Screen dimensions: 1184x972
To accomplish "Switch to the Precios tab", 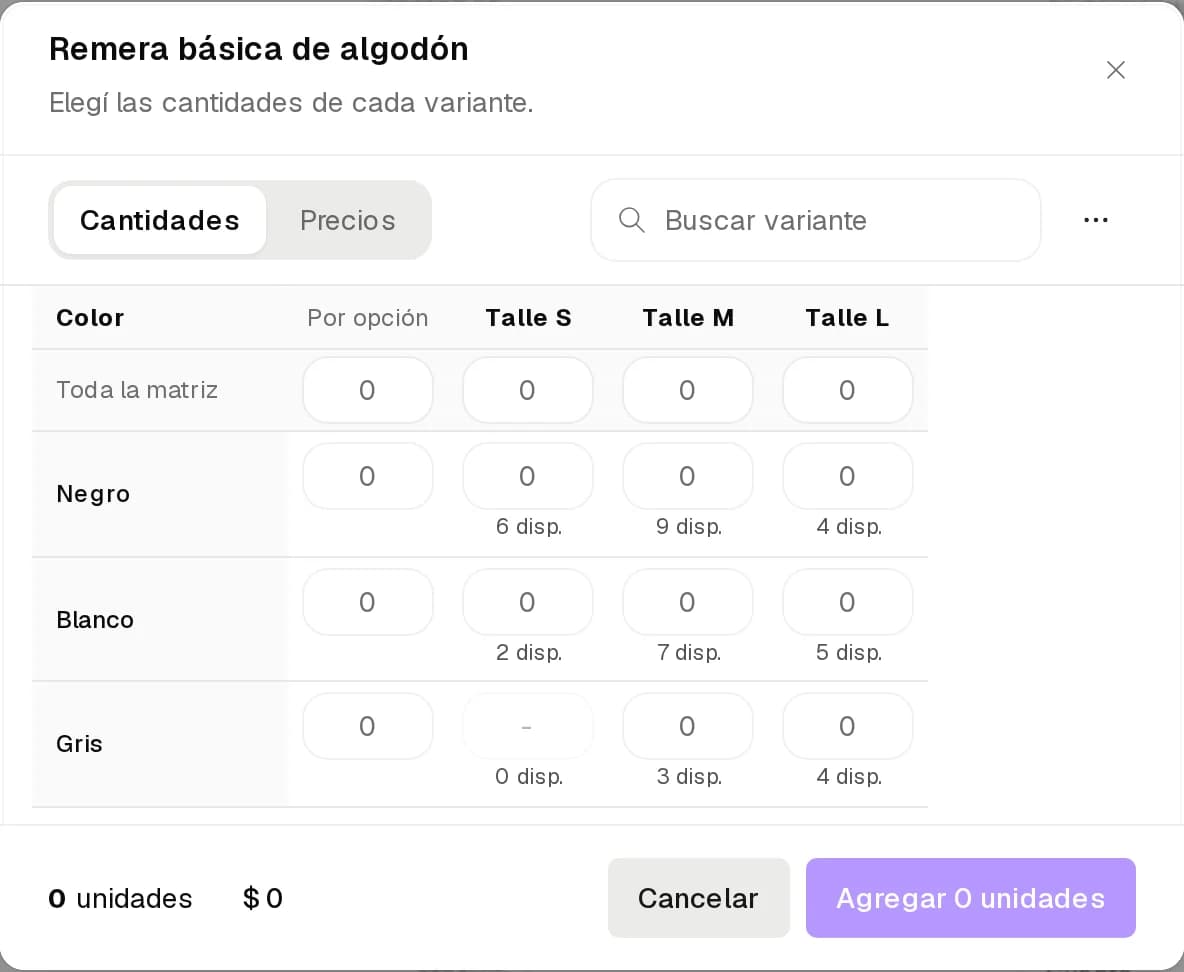I will (x=347, y=220).
